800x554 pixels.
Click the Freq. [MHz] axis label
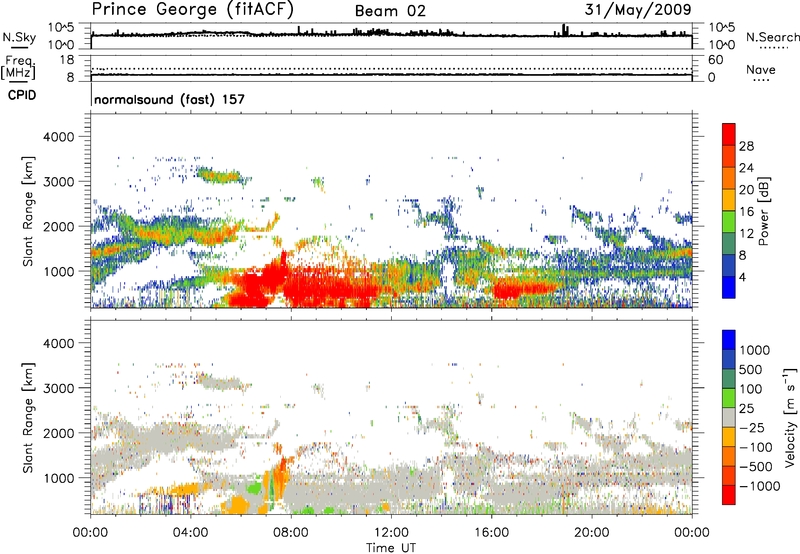tap(18, 68)
